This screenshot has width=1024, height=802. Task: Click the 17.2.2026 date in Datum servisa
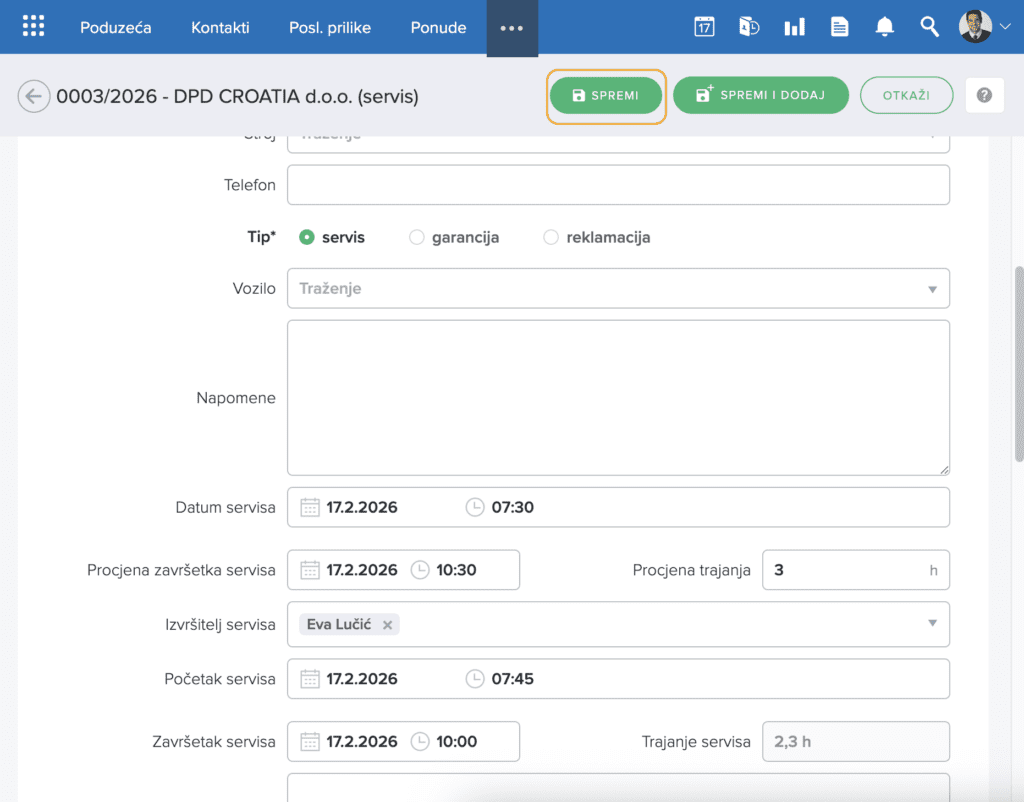point(362,507)
